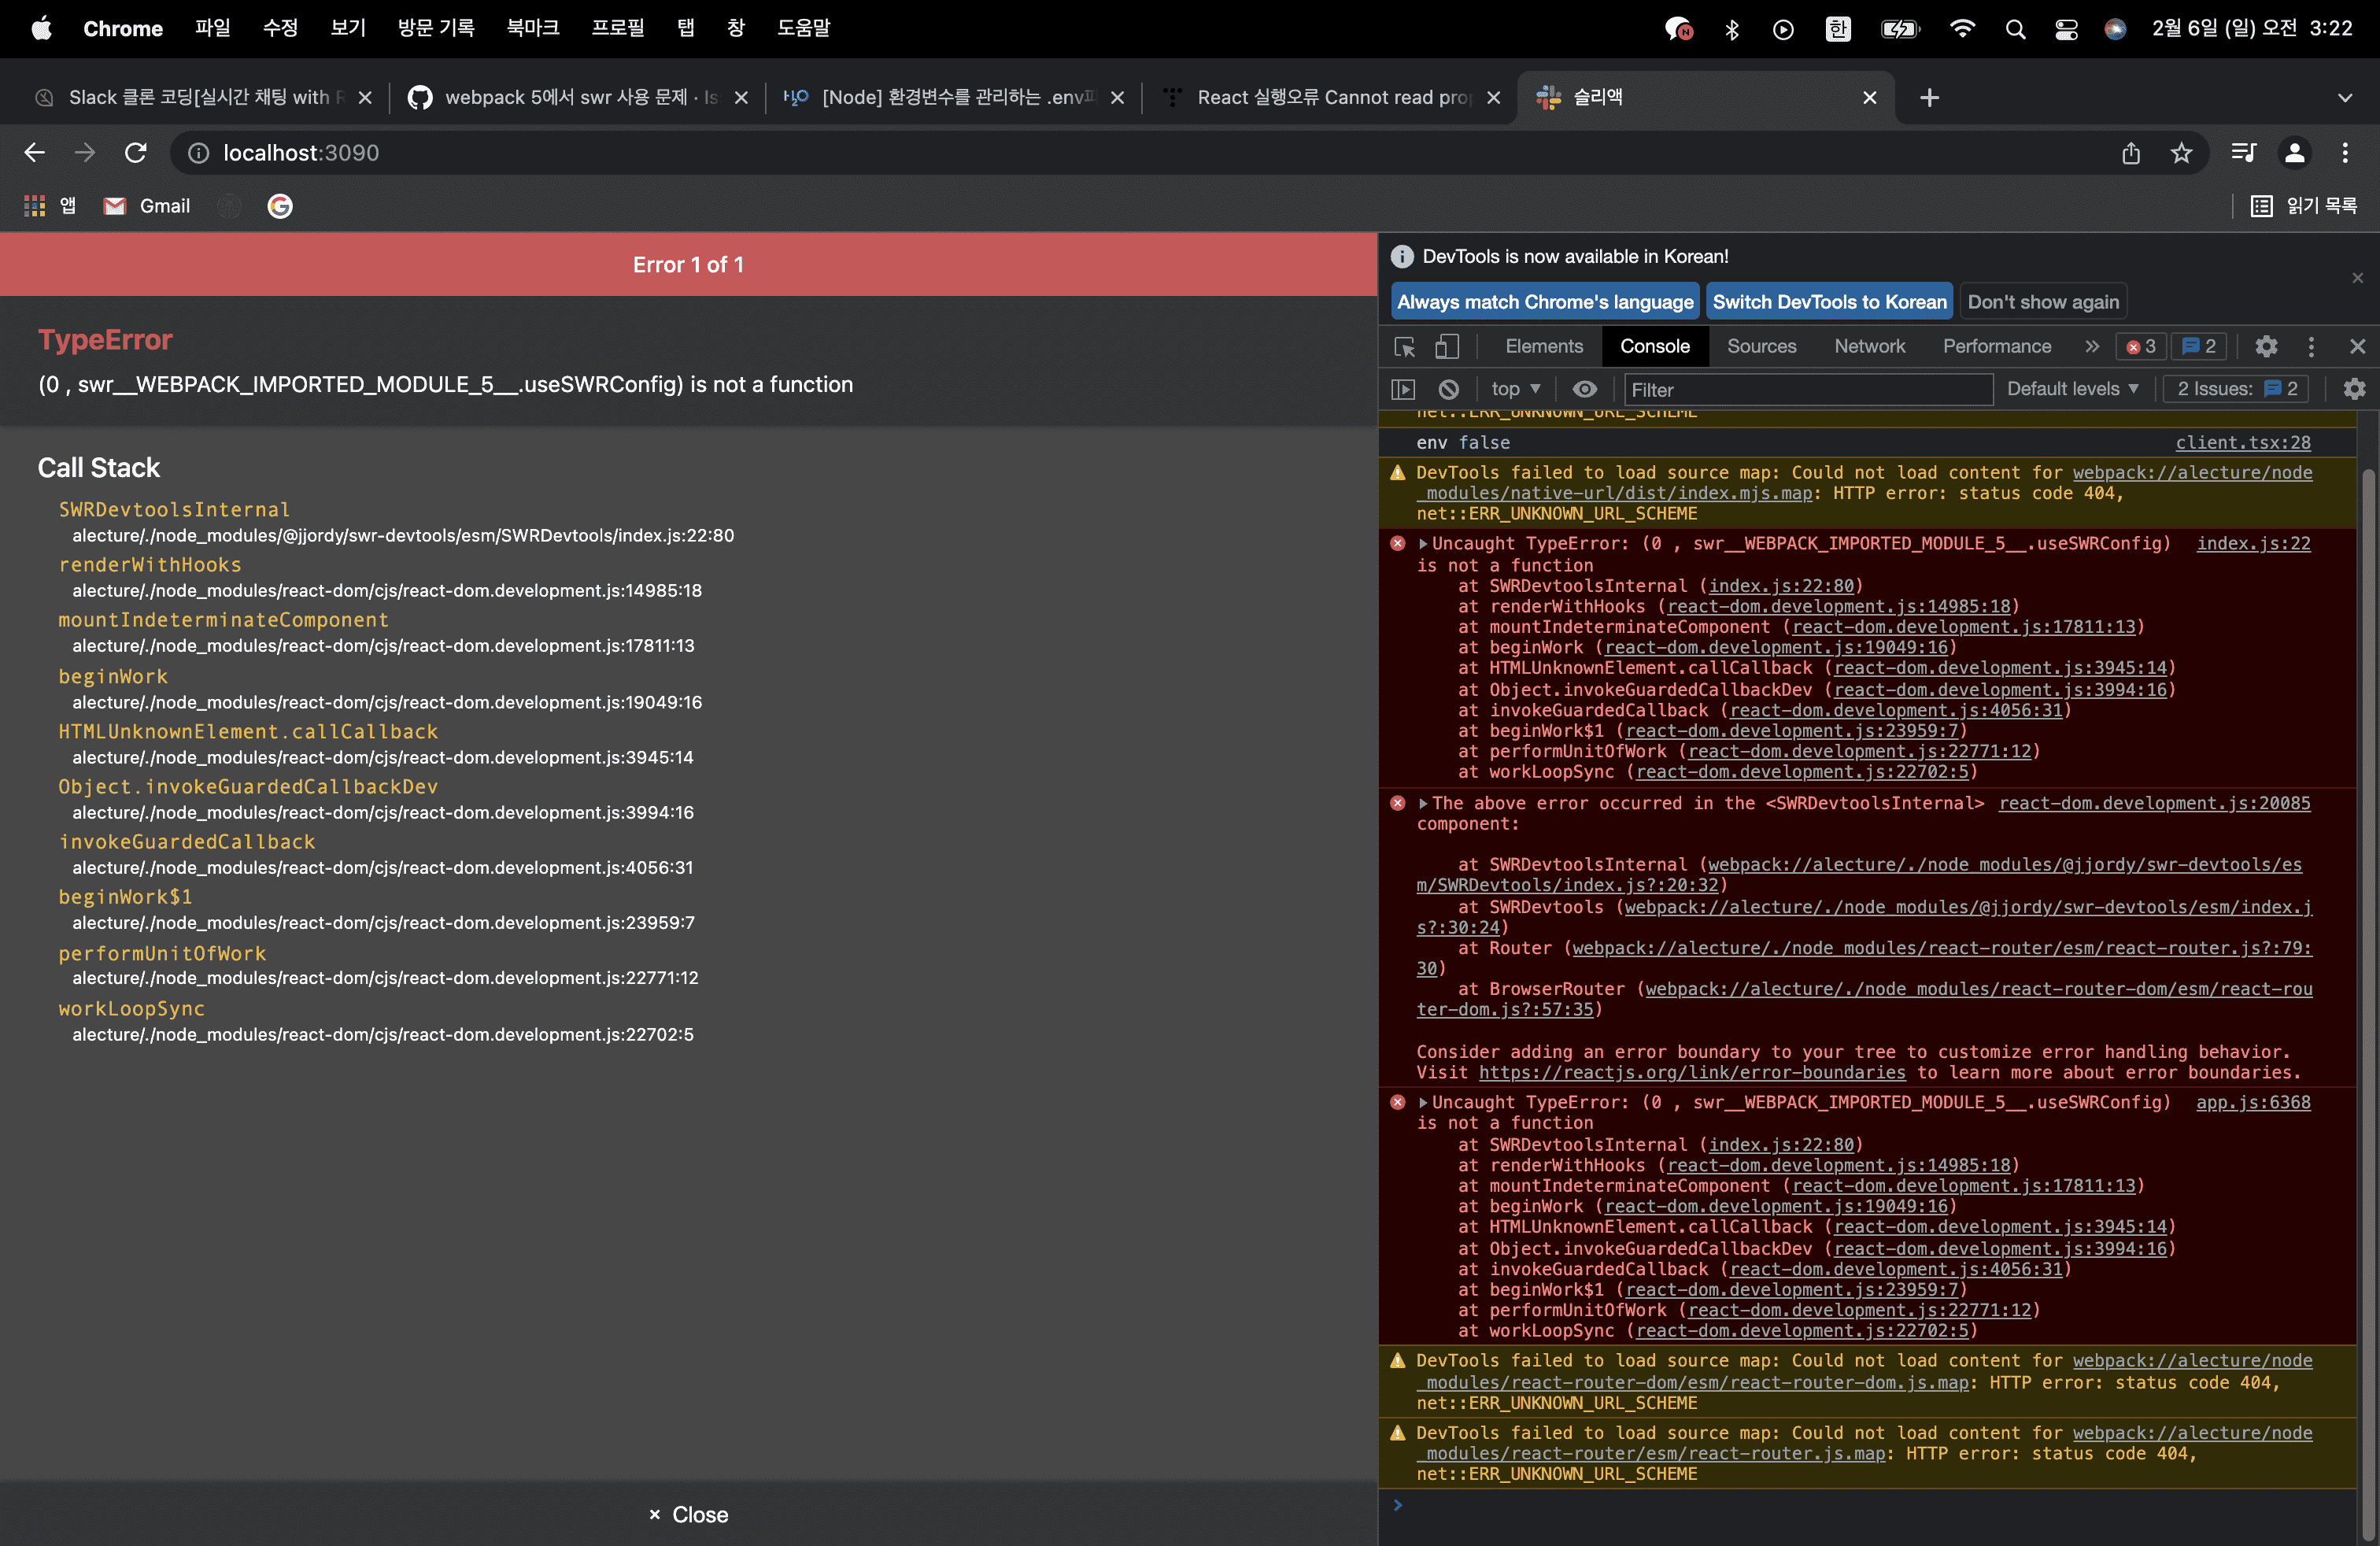Show the console sidebar panel icon
The height and width of the screenshot is (1546, 2380).
coord(1403,389)
